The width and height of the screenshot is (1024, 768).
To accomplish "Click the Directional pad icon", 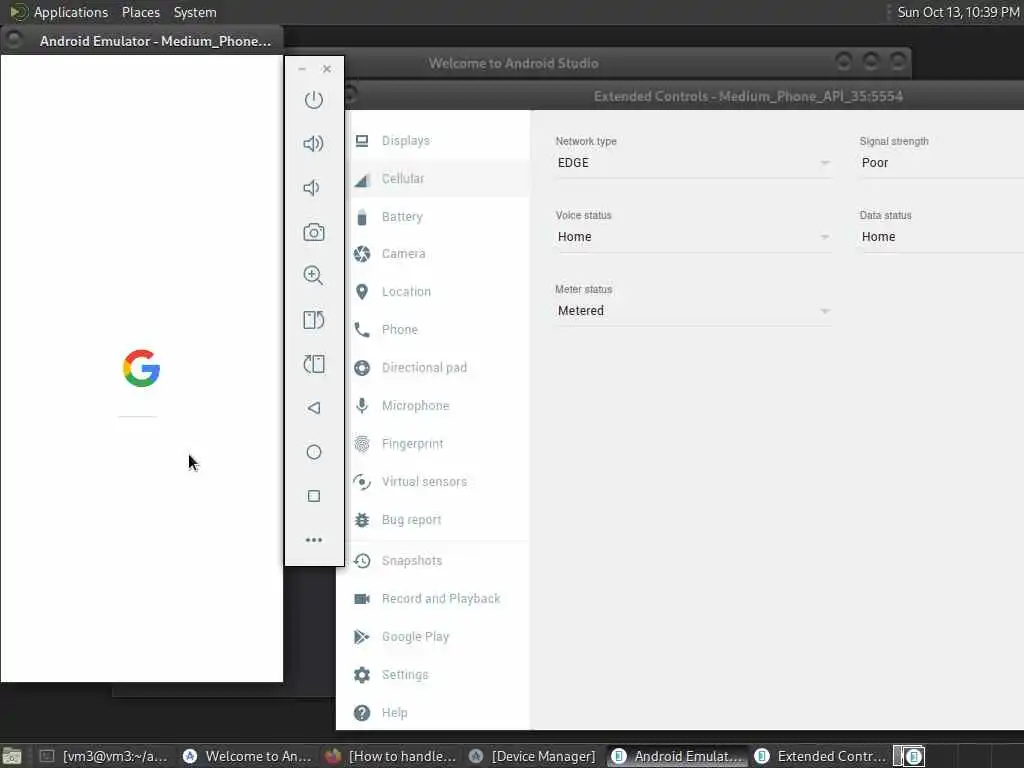I will (x=362, y=368).
